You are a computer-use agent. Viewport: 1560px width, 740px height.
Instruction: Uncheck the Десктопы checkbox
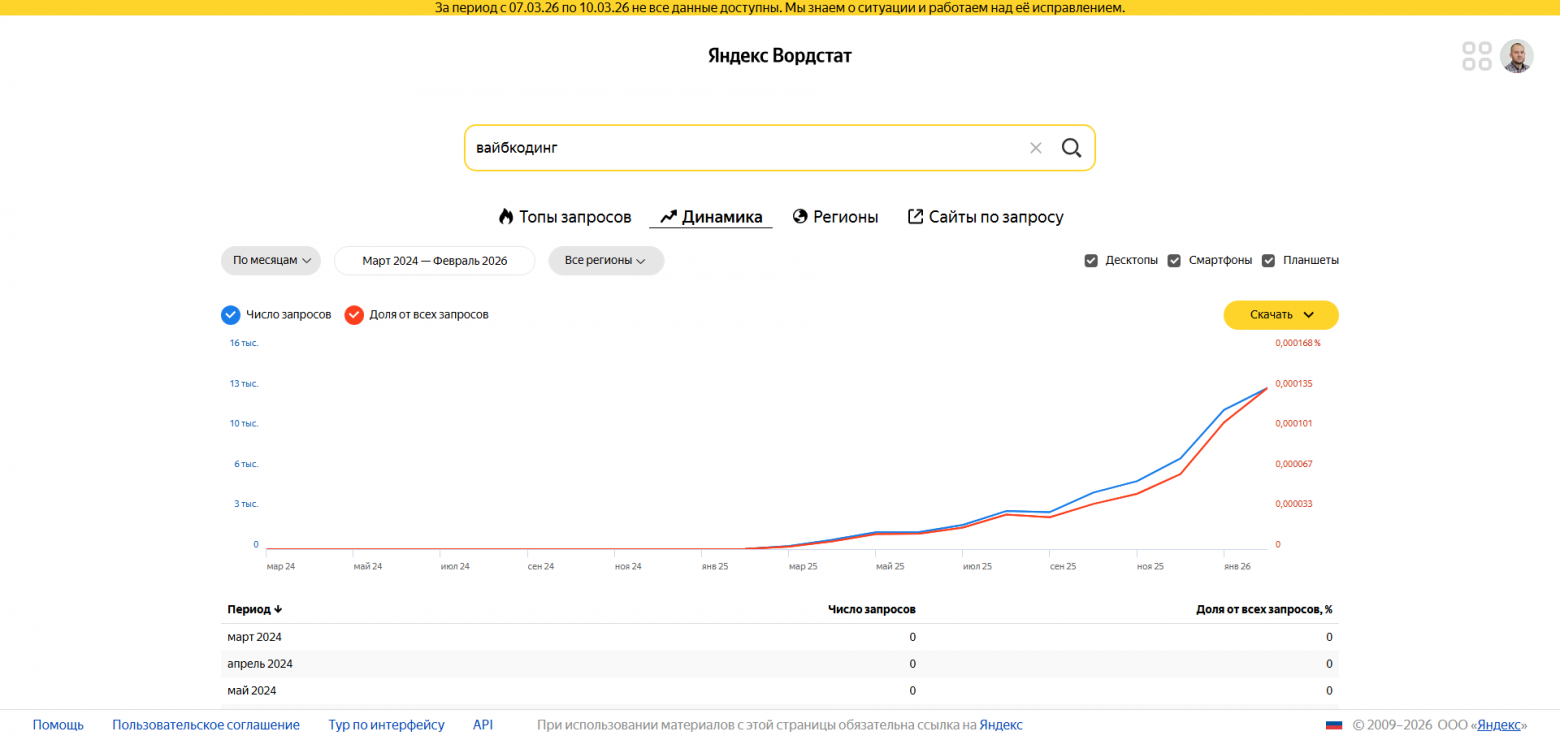coord(1091,261)
